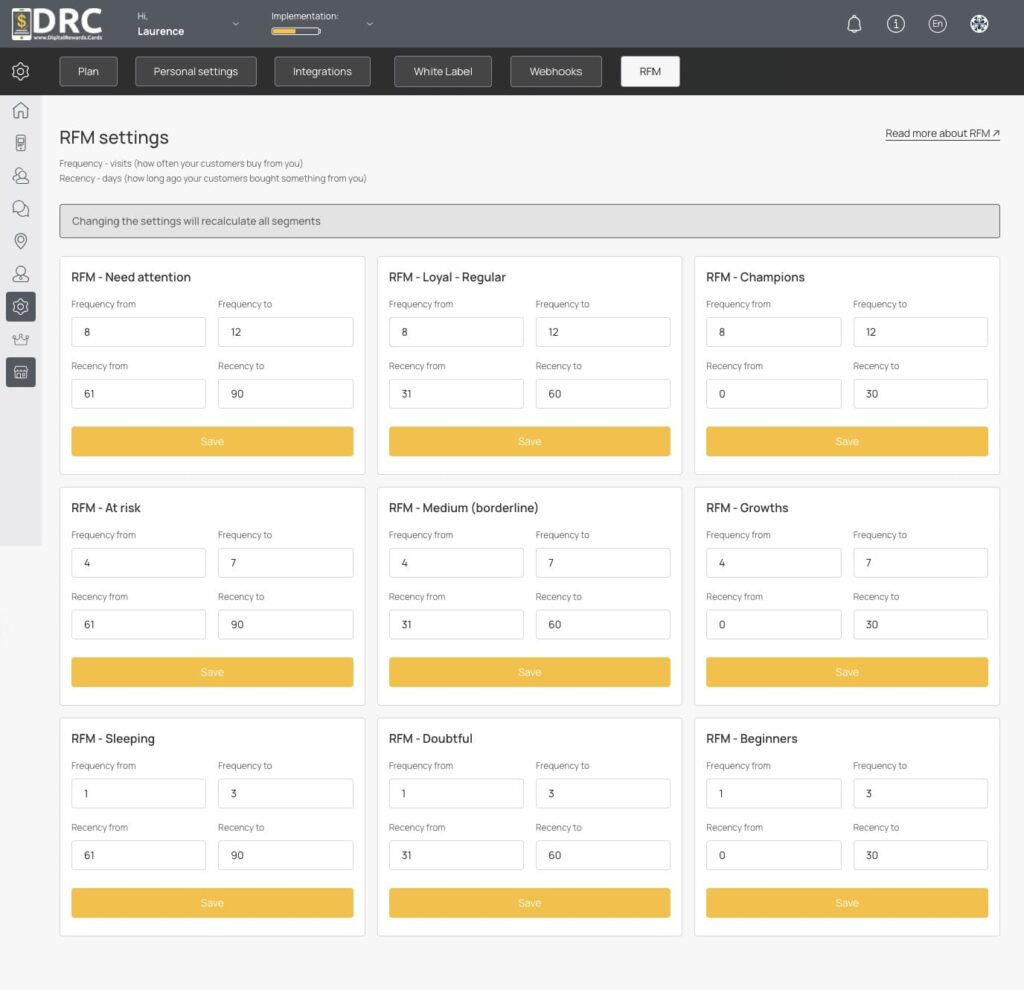Save the Medium (borderline) segment
Viewport: 1024px width, 990px height.
530,672
